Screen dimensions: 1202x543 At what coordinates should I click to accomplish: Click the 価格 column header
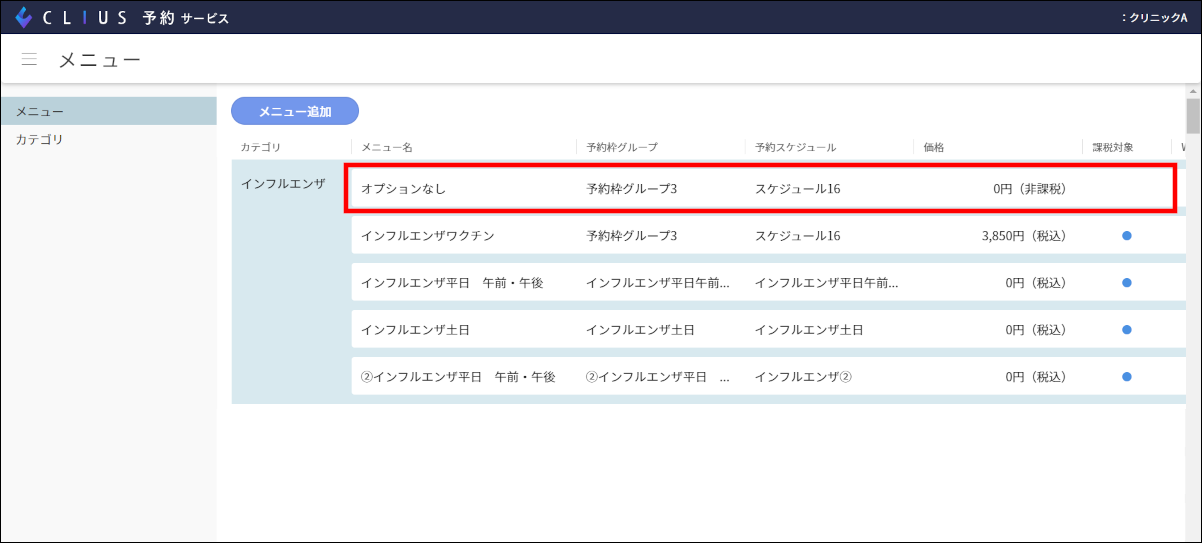click(x=933, y=147)
